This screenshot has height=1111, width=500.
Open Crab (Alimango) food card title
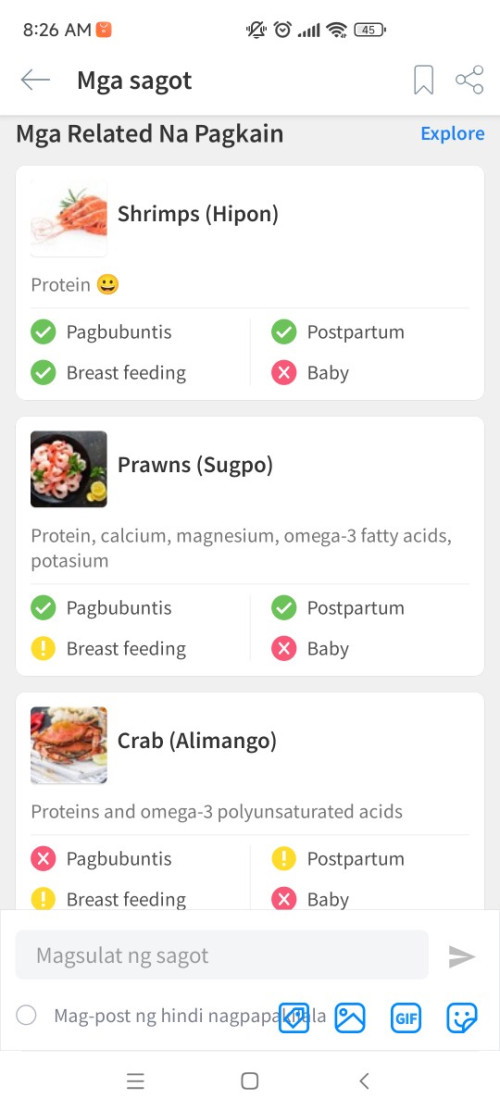197,741
